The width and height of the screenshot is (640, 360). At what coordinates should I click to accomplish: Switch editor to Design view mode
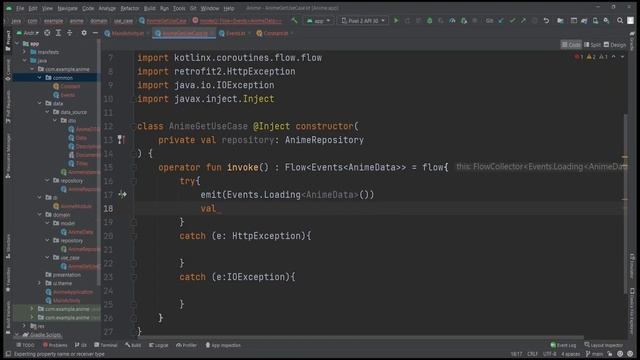tap(615, 44)
